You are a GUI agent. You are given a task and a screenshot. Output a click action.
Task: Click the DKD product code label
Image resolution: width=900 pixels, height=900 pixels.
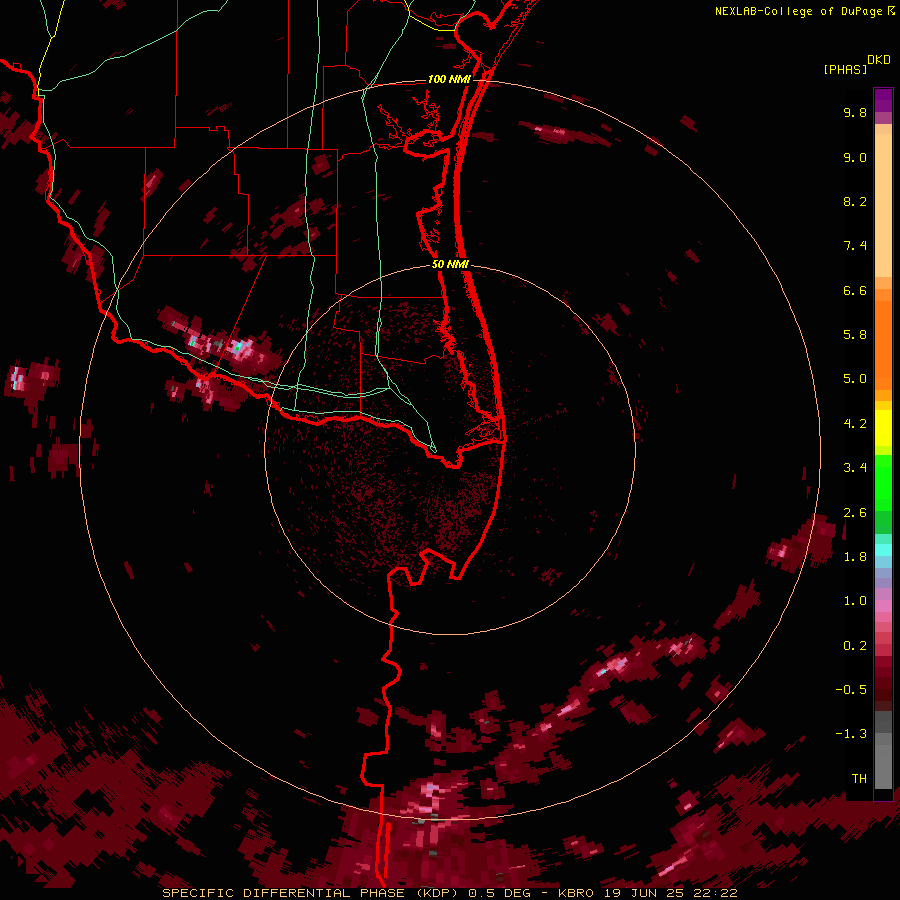tap(878, 60)
